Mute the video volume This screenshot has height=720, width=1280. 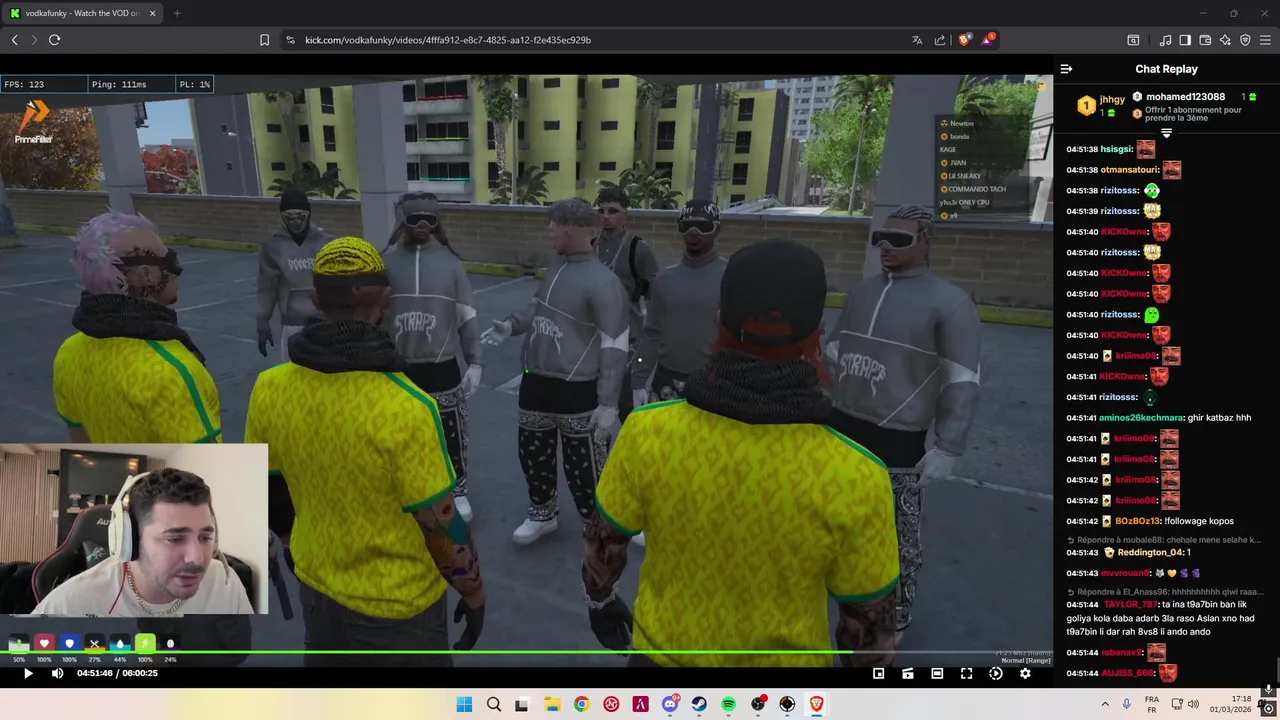coord(57,674)
